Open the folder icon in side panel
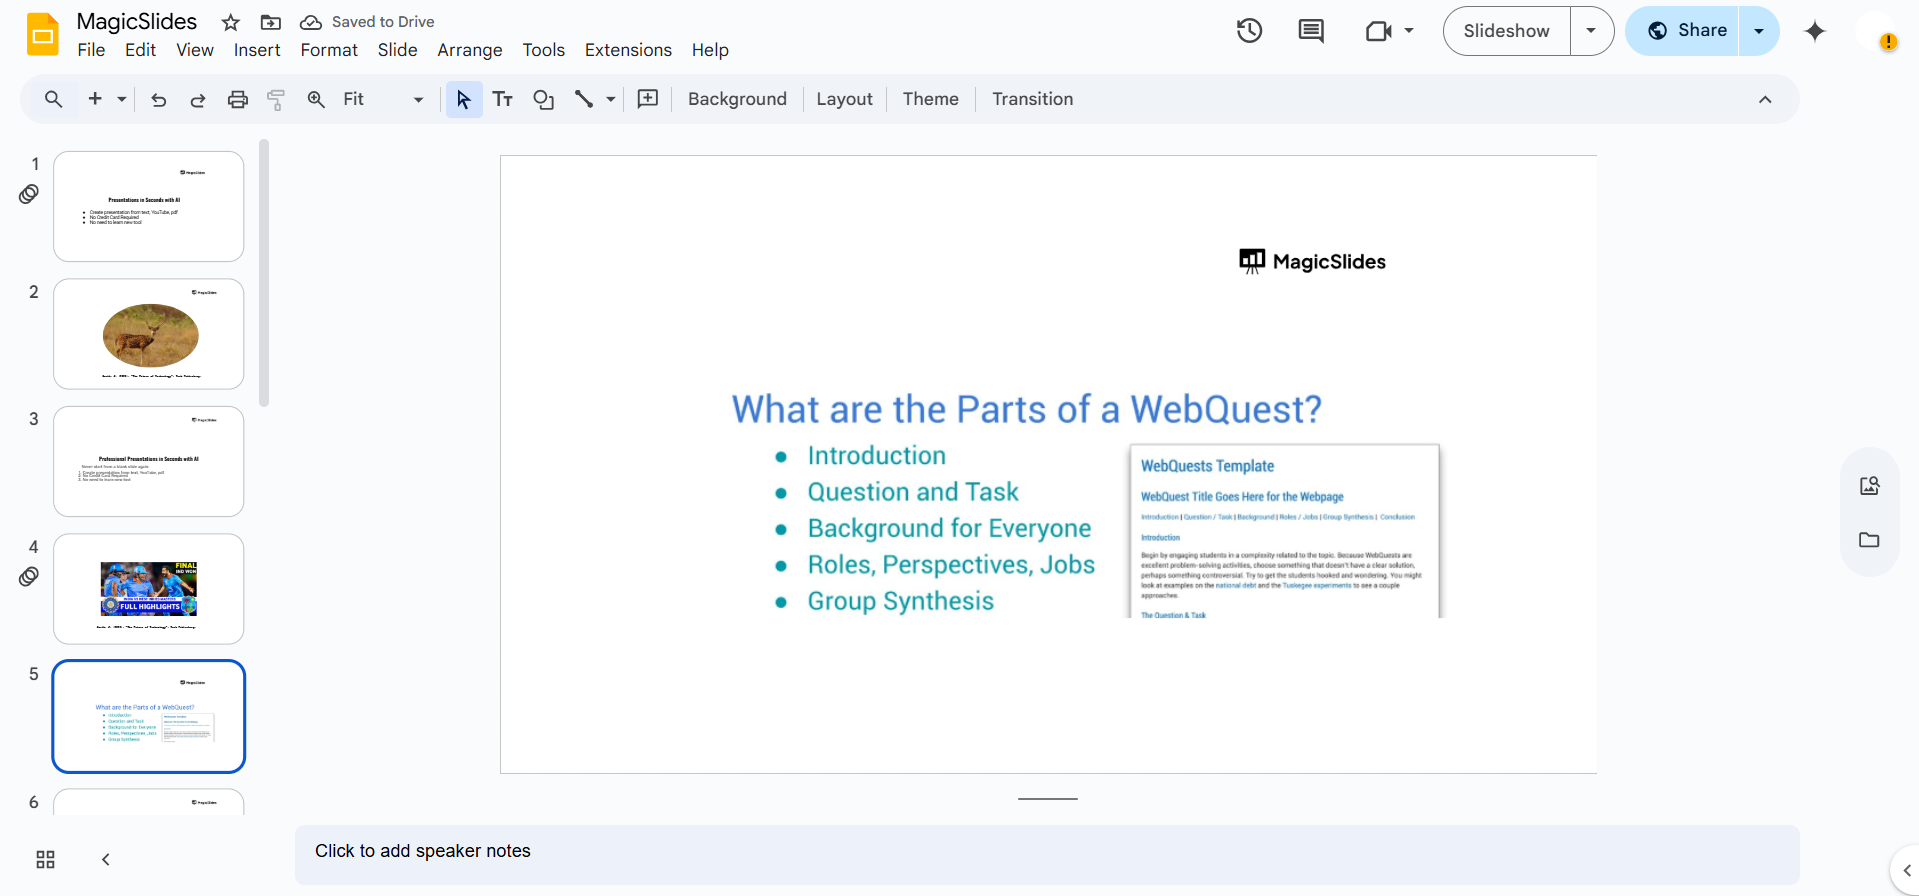Viewport: 1919px width, 896px height. (1869, 540)
